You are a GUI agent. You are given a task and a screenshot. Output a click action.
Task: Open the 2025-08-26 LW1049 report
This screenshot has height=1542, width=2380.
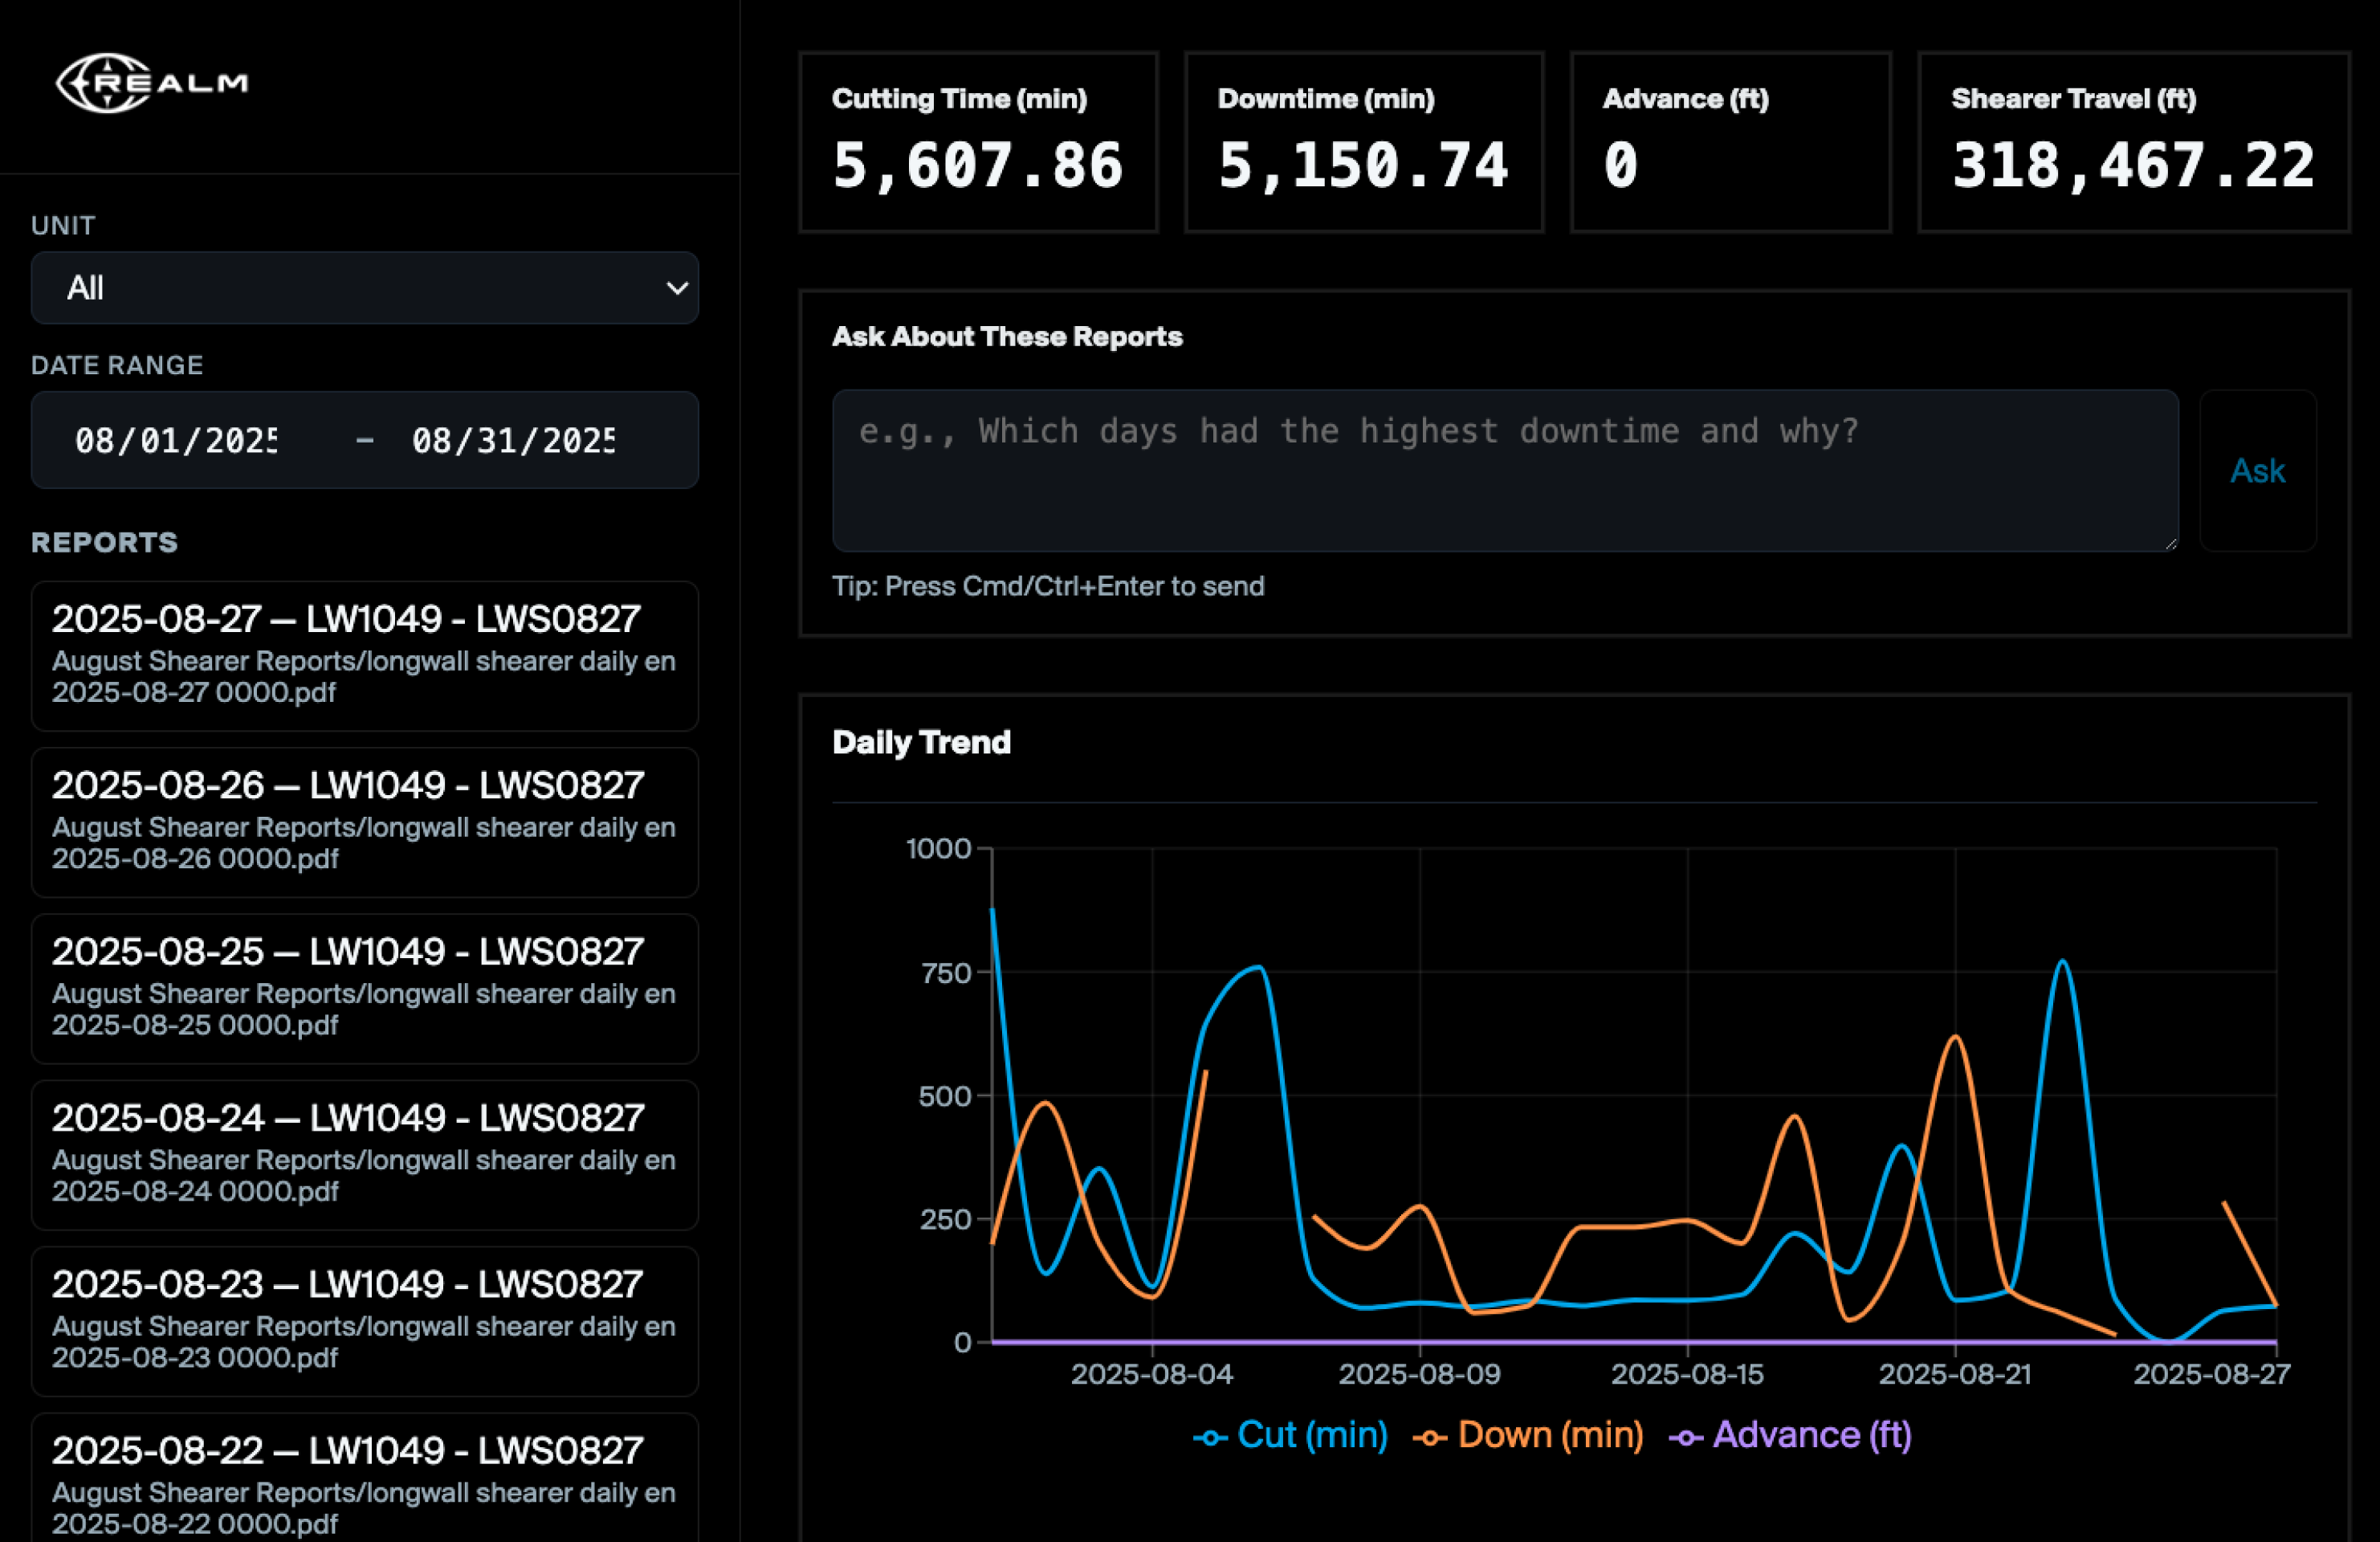(364, 821)
